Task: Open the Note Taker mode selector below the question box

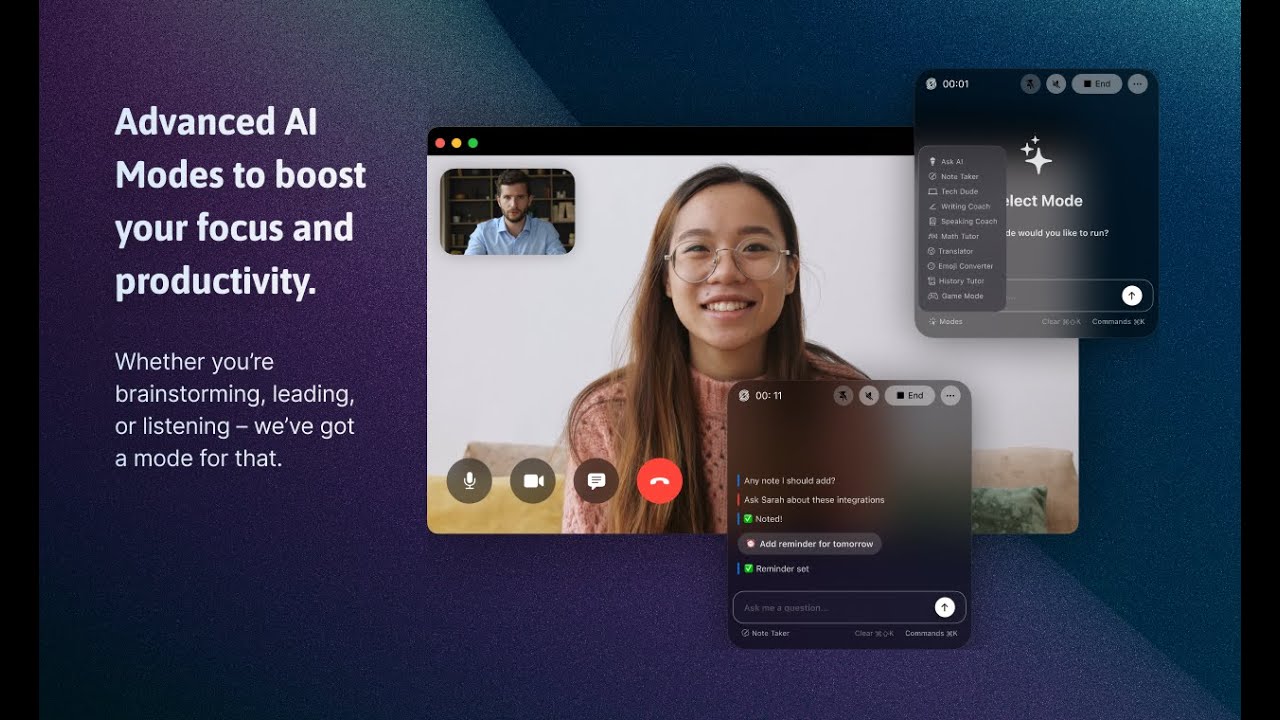Action: pyautogui.click(x=765, y=633)
